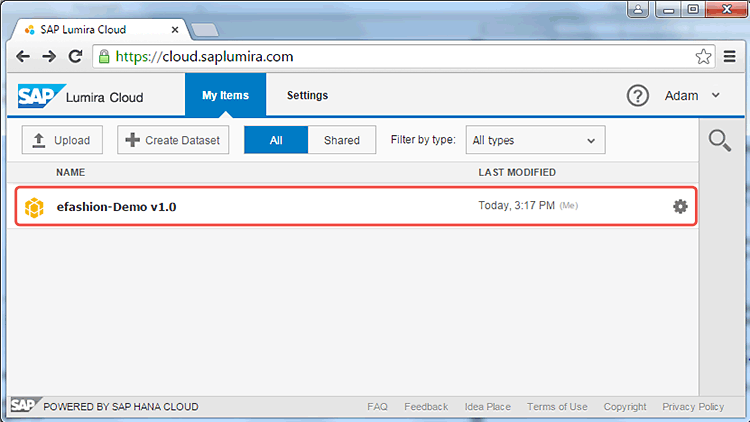Open the Privacy Policy link
750x422 pixels.
(693, 407)
